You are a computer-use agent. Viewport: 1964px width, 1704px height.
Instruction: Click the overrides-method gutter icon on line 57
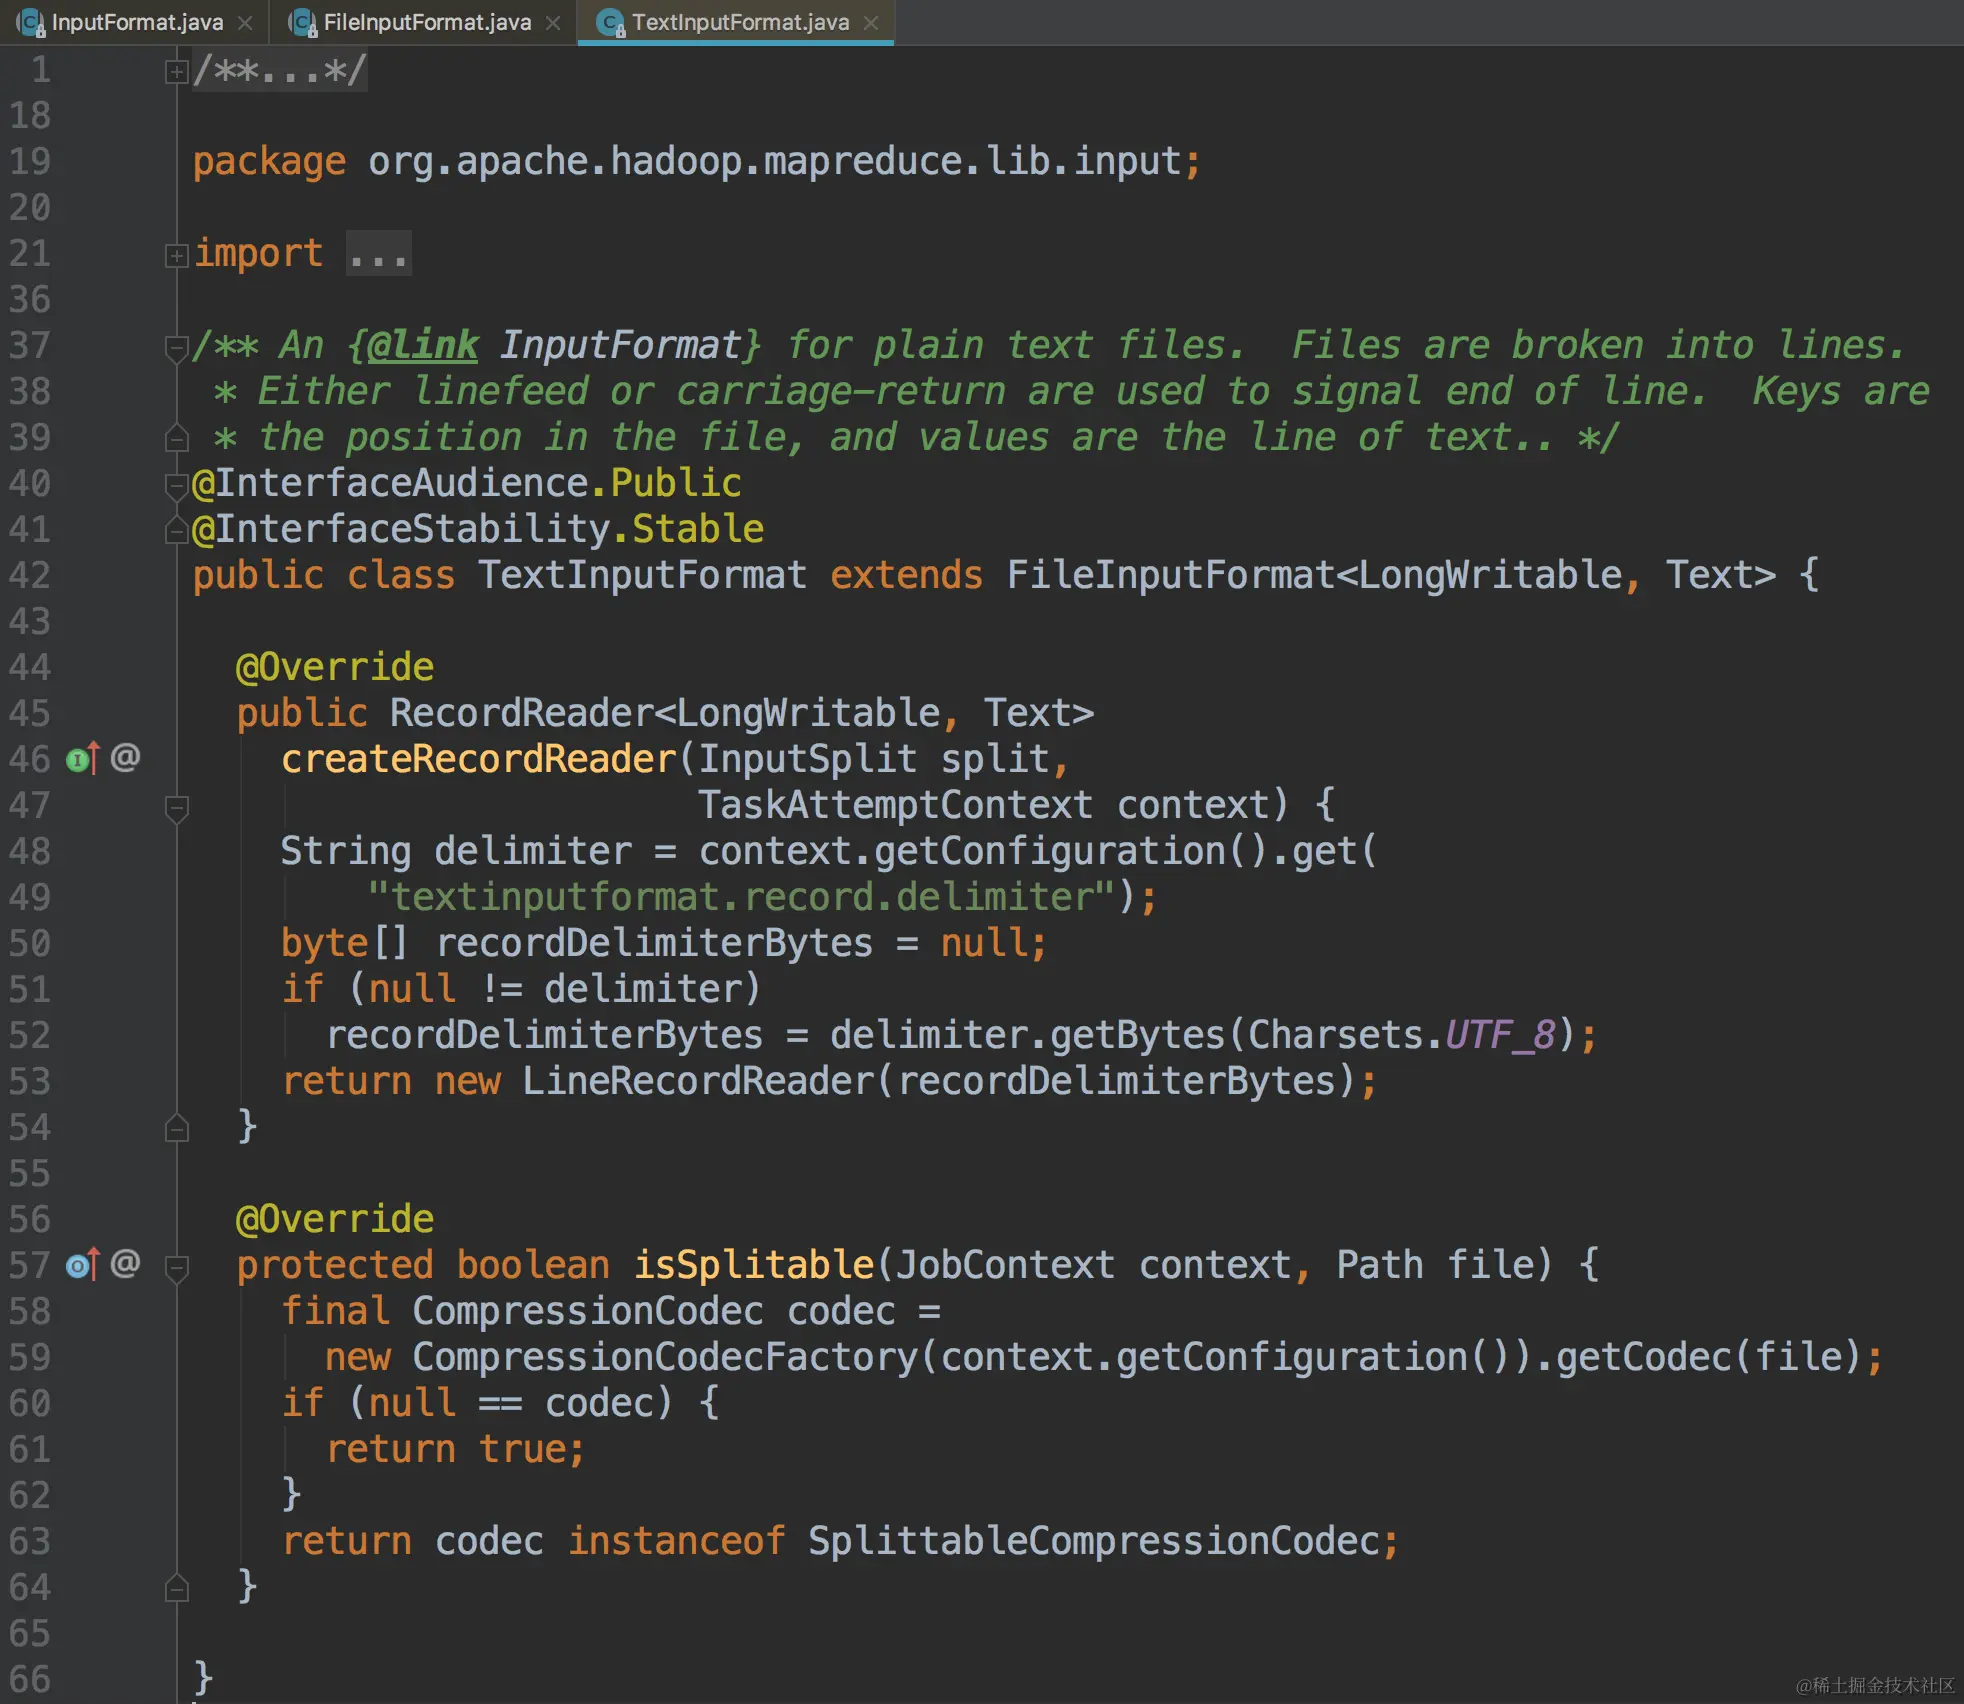point(82,1265)
